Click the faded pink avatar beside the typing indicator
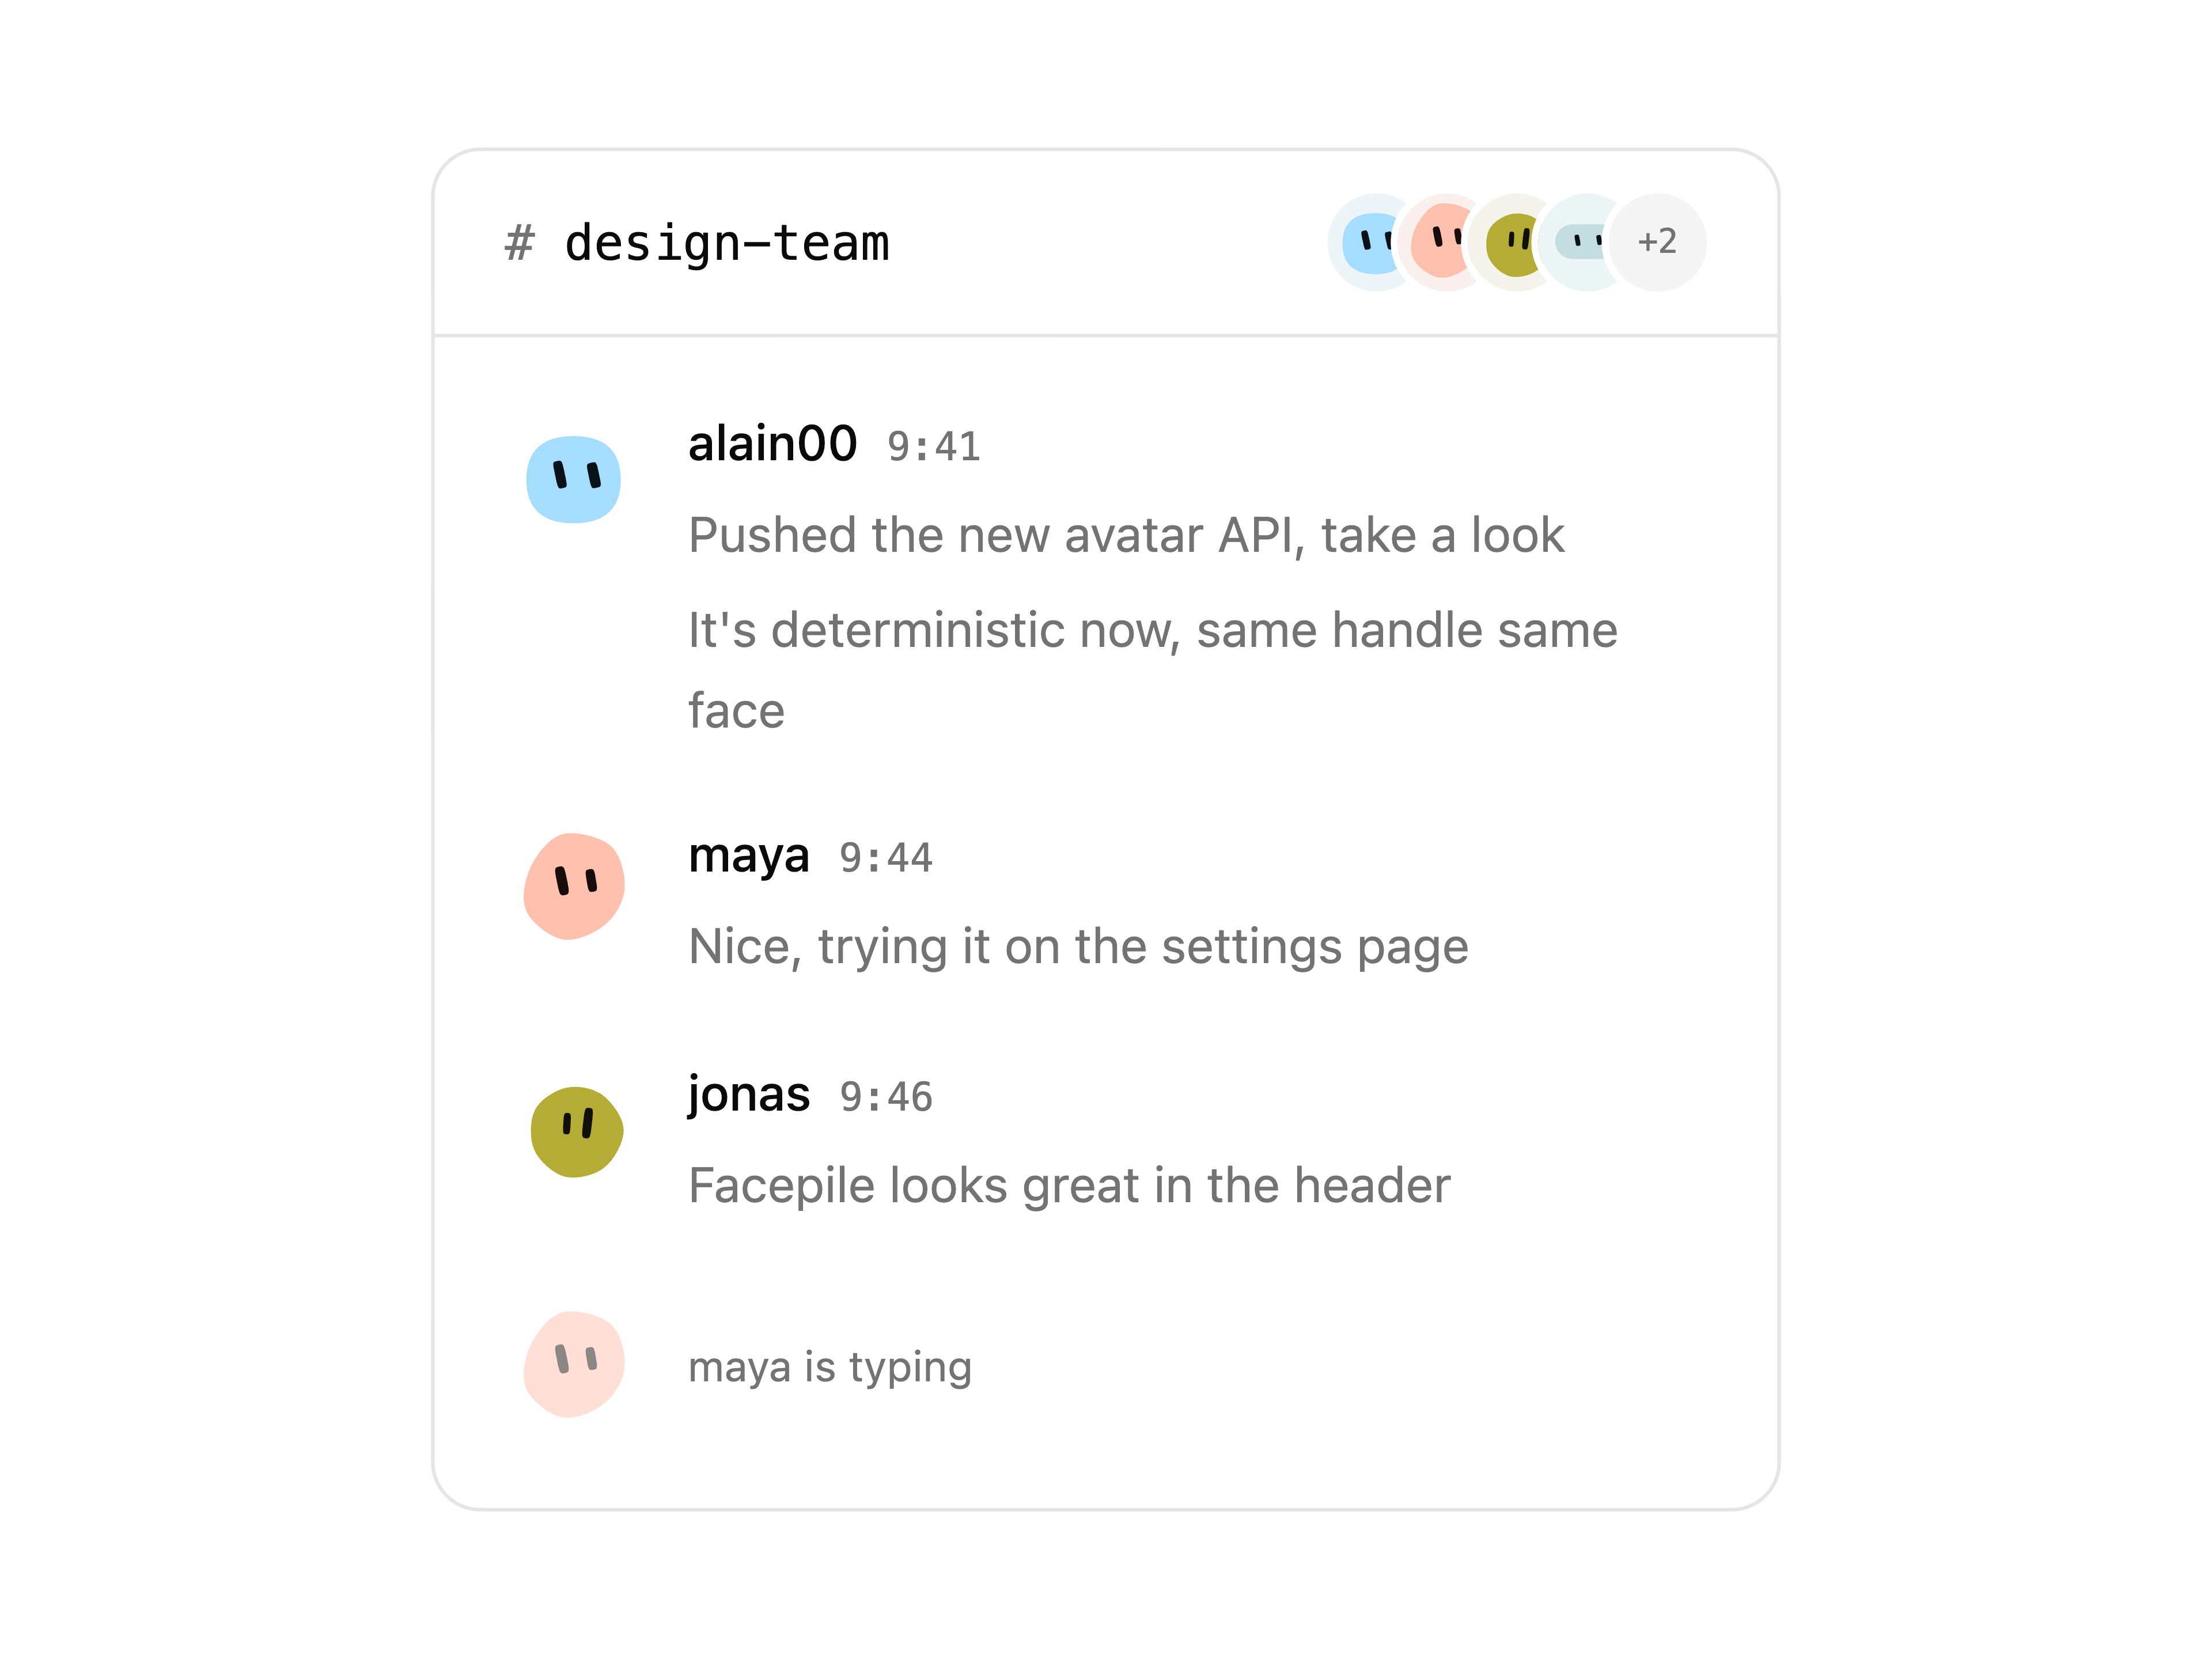The height and width of the screenshot is (1659, 2212). (x=574, y=1364)
